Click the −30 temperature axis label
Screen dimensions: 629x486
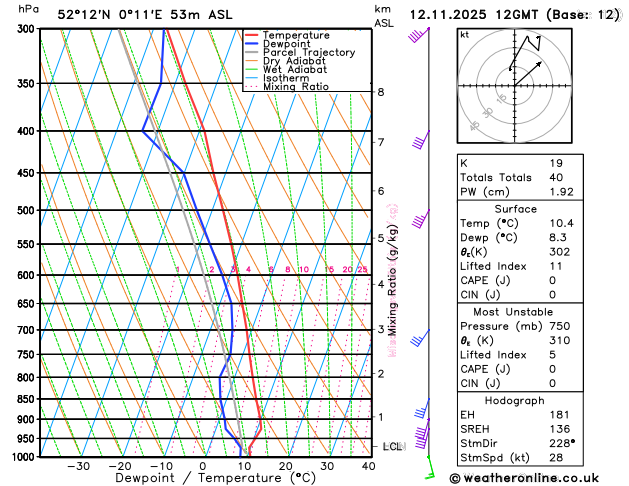click(x=78, y=466)
